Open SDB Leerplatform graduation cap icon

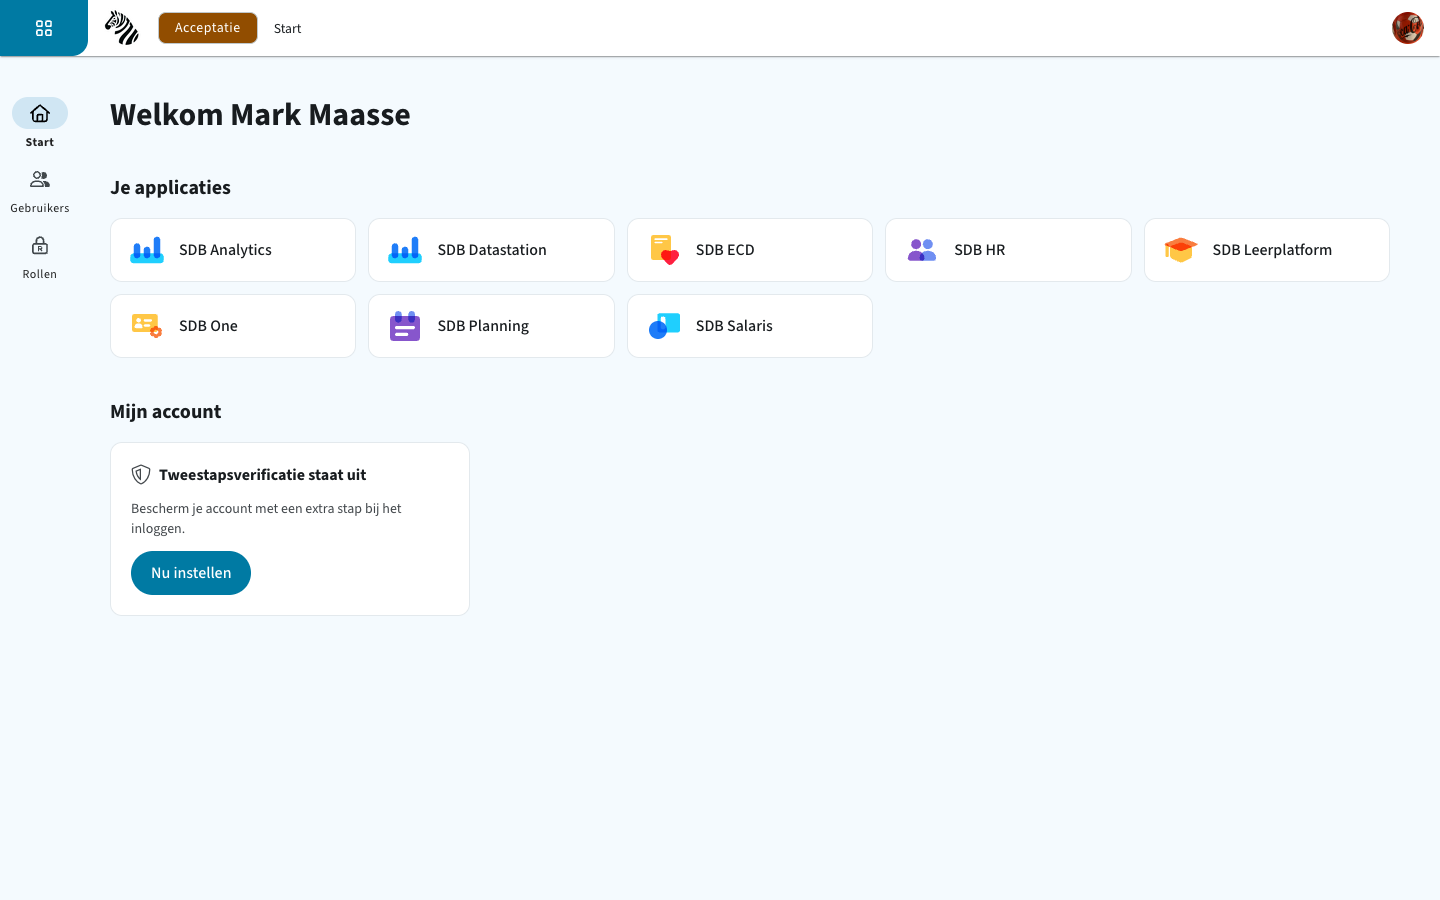[x=1181, y=250]
